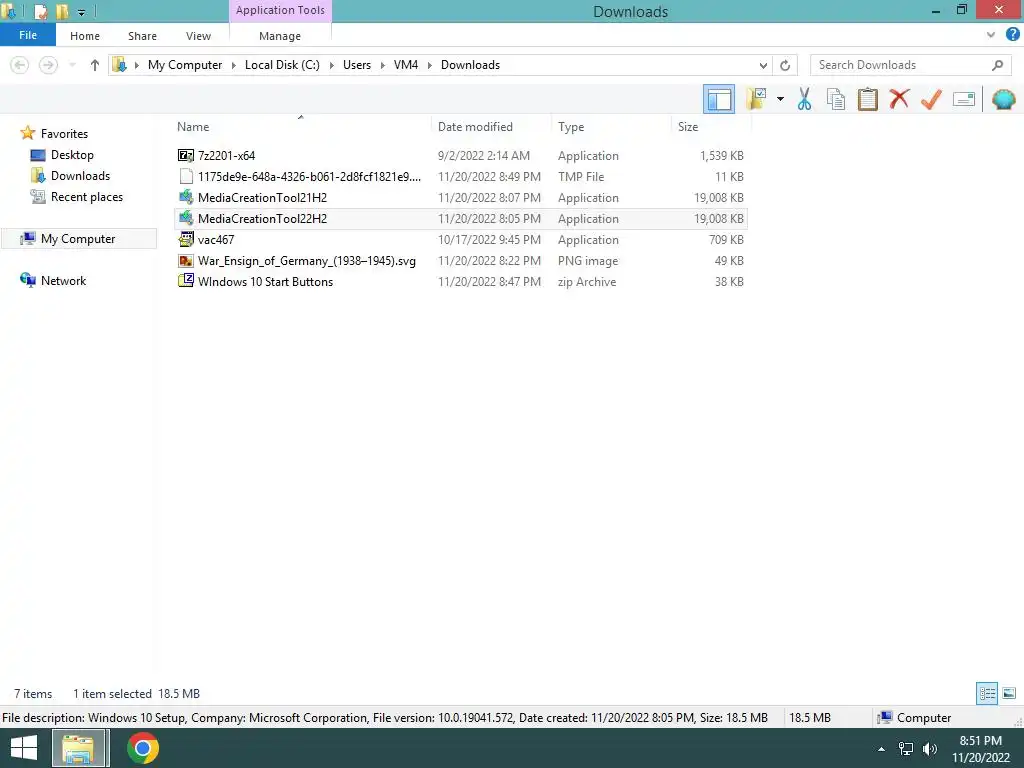Open the address bar history dropdown

[x=763, y=65]
